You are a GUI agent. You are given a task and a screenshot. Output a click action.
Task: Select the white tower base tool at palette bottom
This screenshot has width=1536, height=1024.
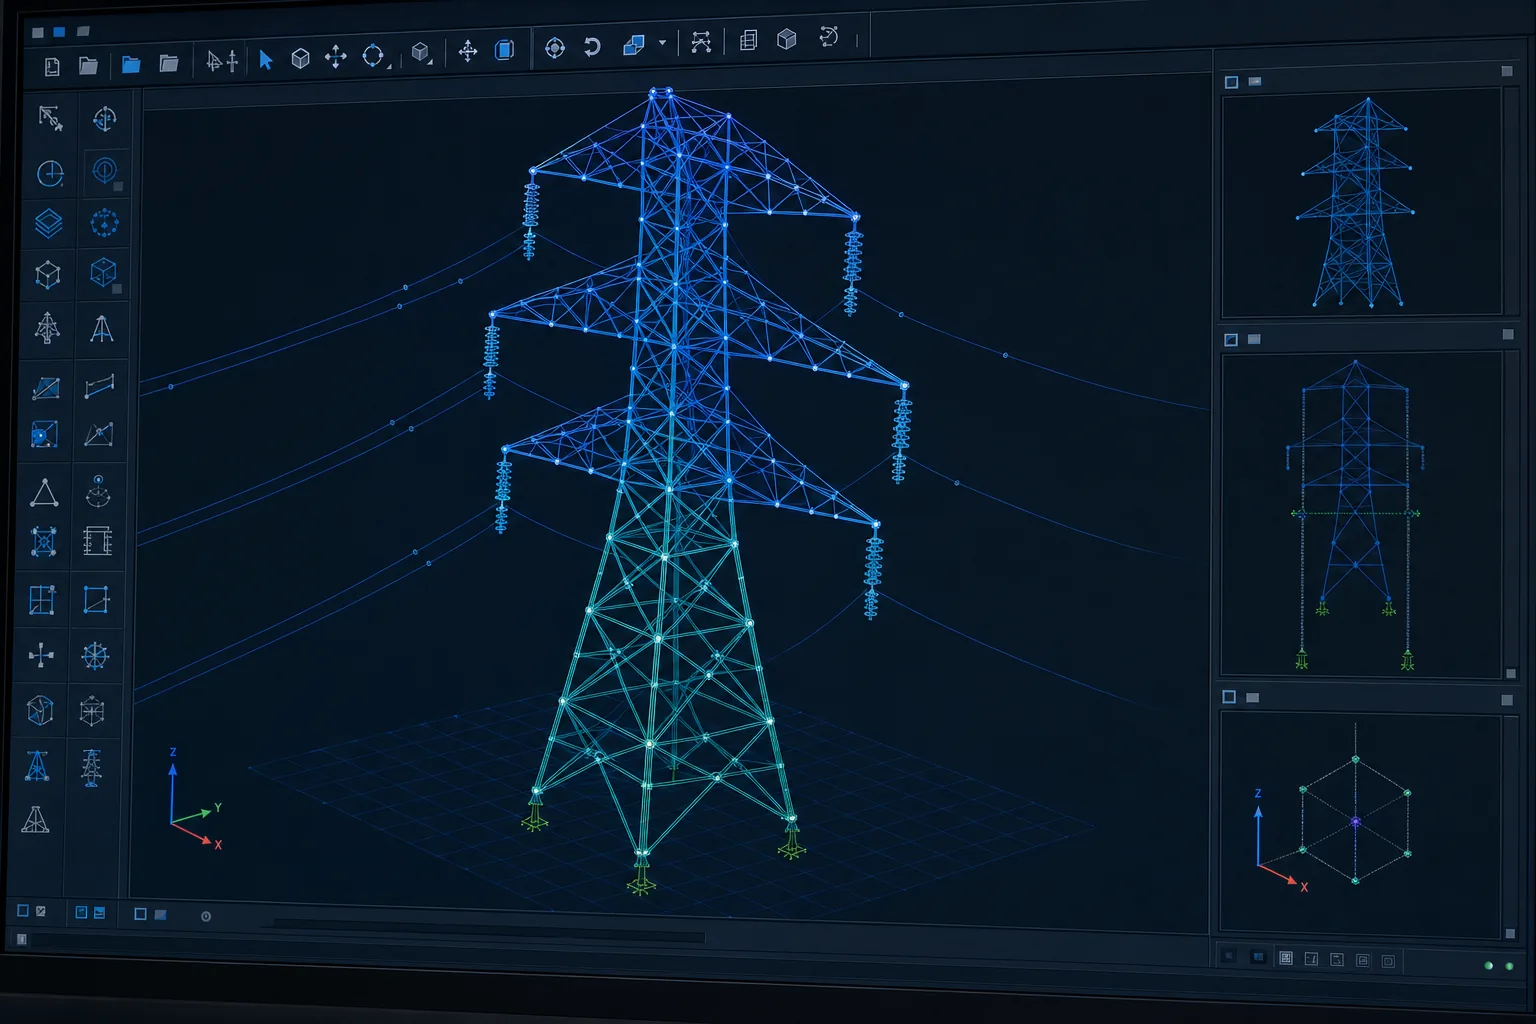click(36, 820)
